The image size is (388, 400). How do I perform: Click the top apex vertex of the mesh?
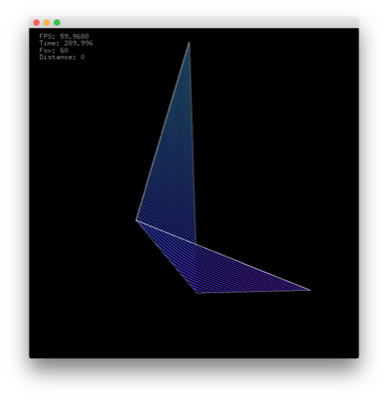(x=189, y=42)
